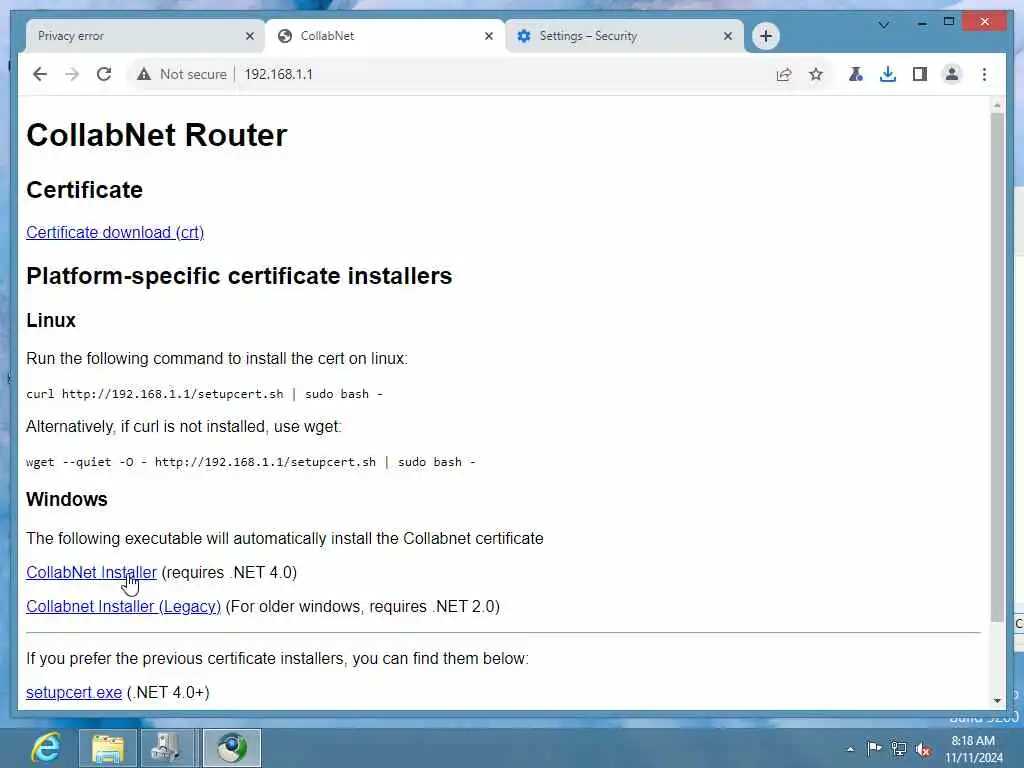The width and height of the screenshot is (1024, 768).
Task: Click the Chrome taskbar icon
Action: click(x=232, y=748)
